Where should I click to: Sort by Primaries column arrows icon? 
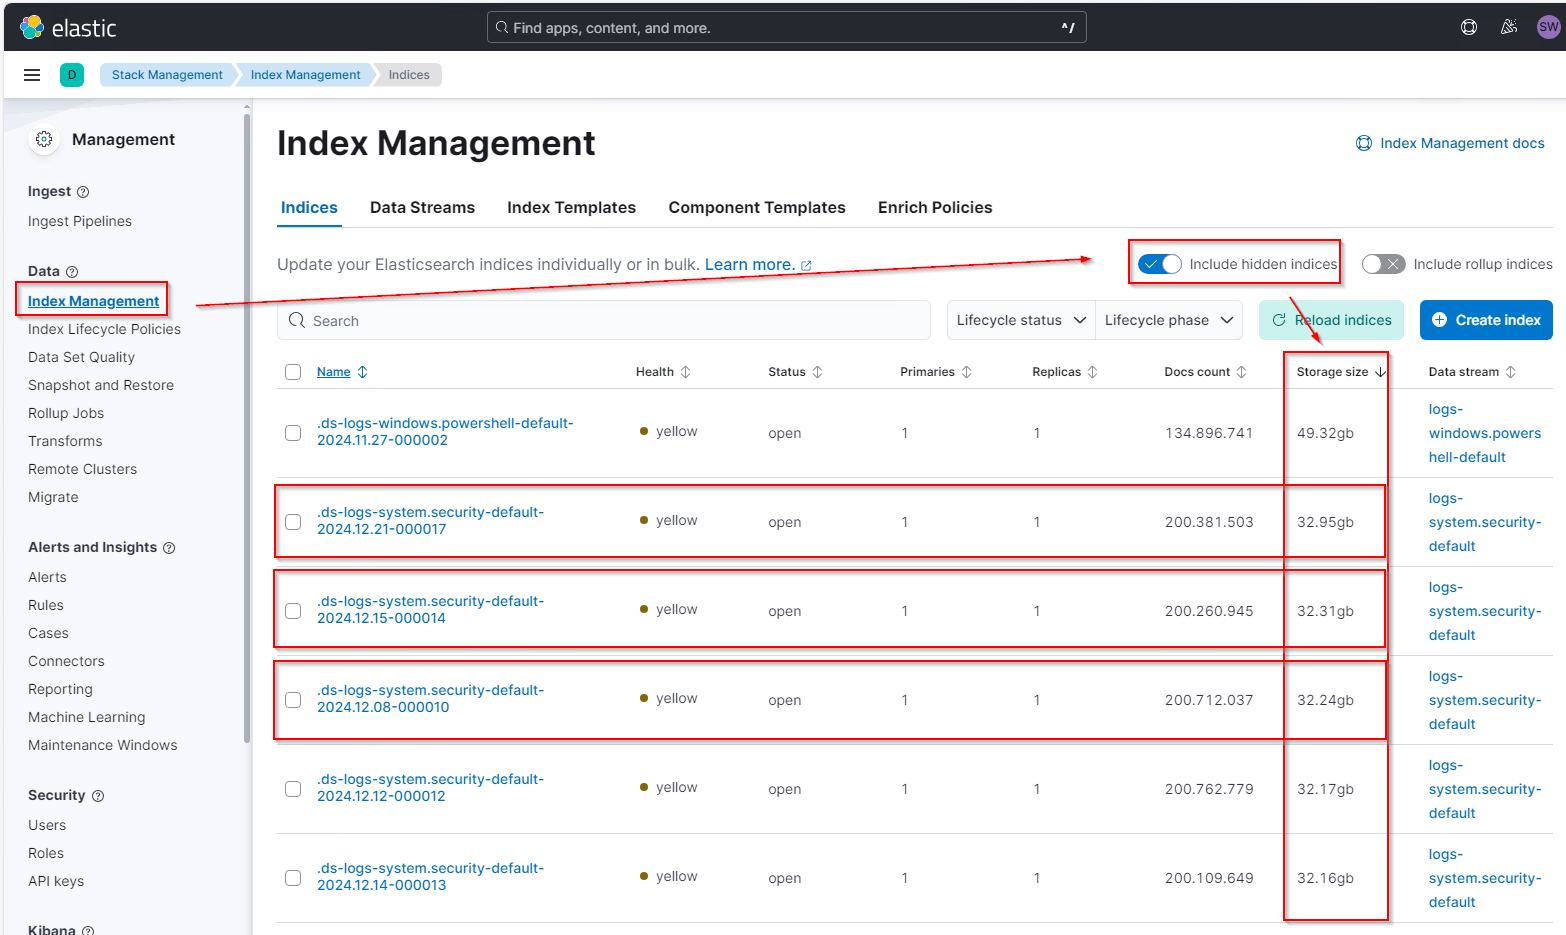click(x=966, y=372)
